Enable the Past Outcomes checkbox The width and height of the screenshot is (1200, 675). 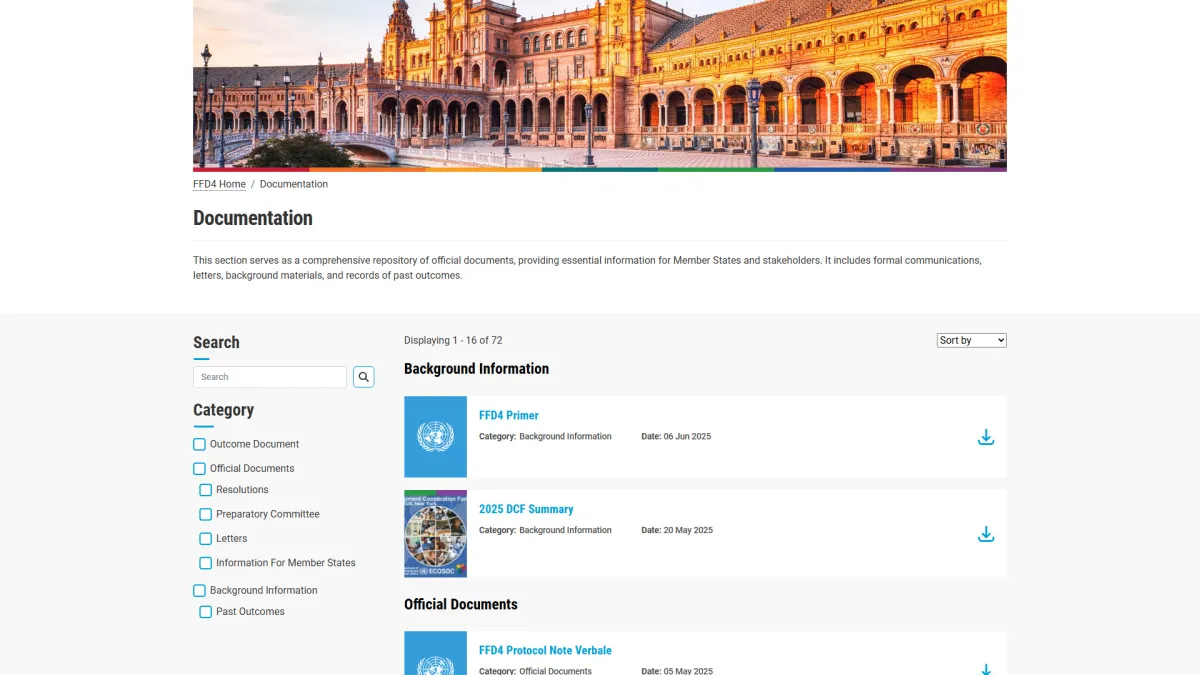[206, 612]
